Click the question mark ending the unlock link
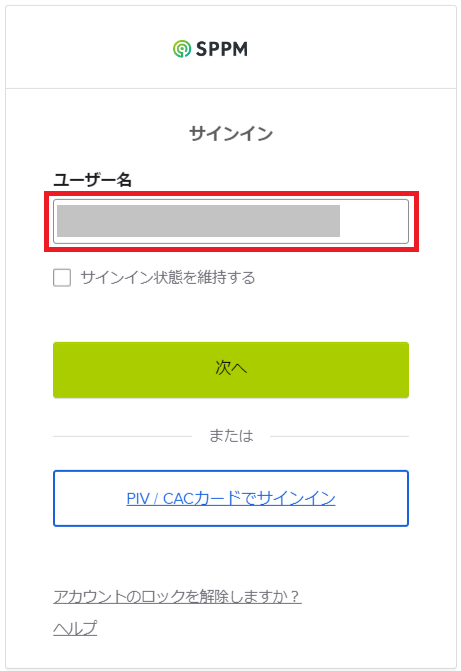461x671 pixels. pos(294,596)
